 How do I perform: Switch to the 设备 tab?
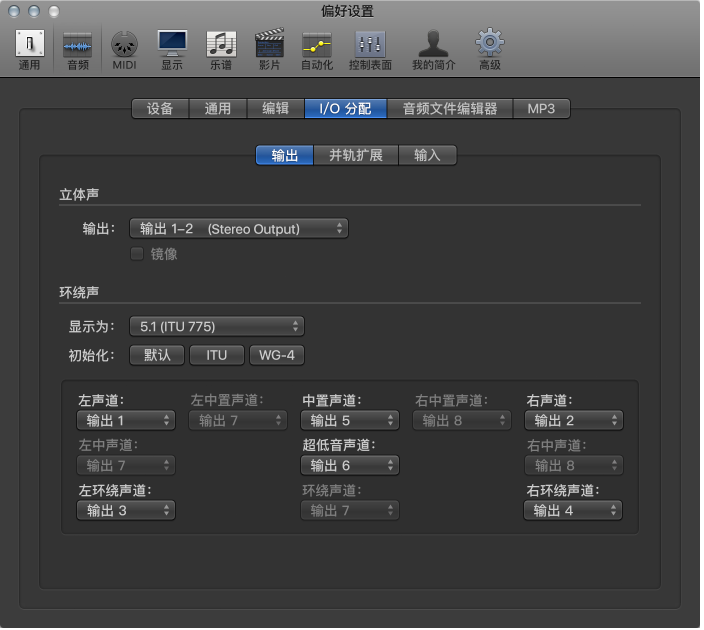click(x=160, y=109)
